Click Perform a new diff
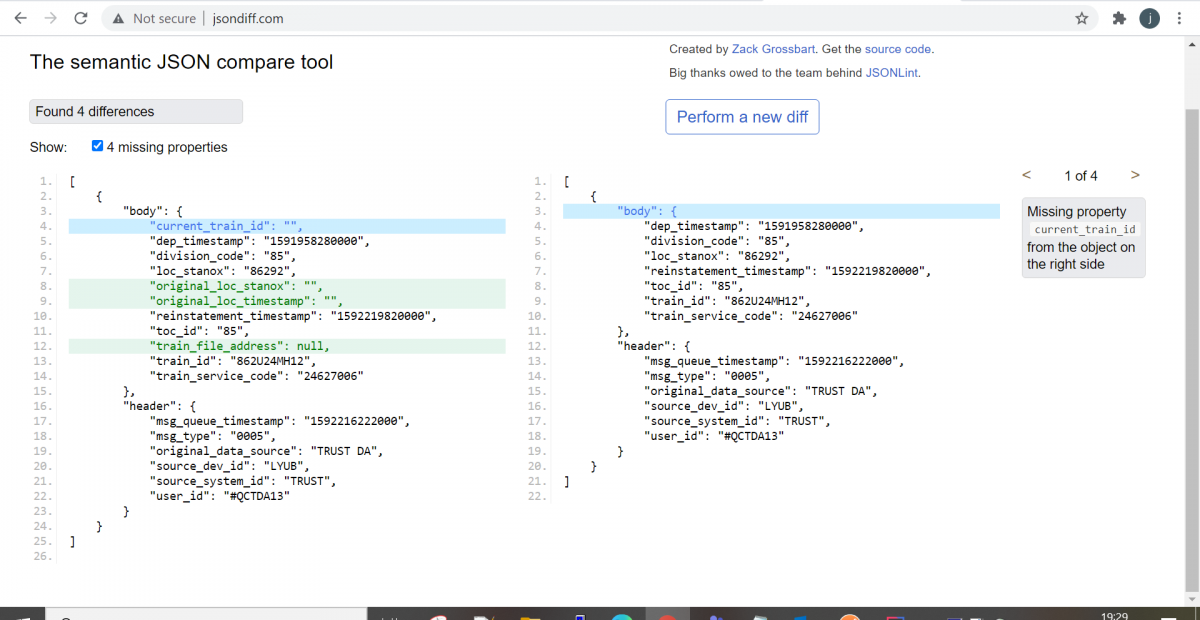The width and height of the screenshot is (1200, 620). (742, 117)
